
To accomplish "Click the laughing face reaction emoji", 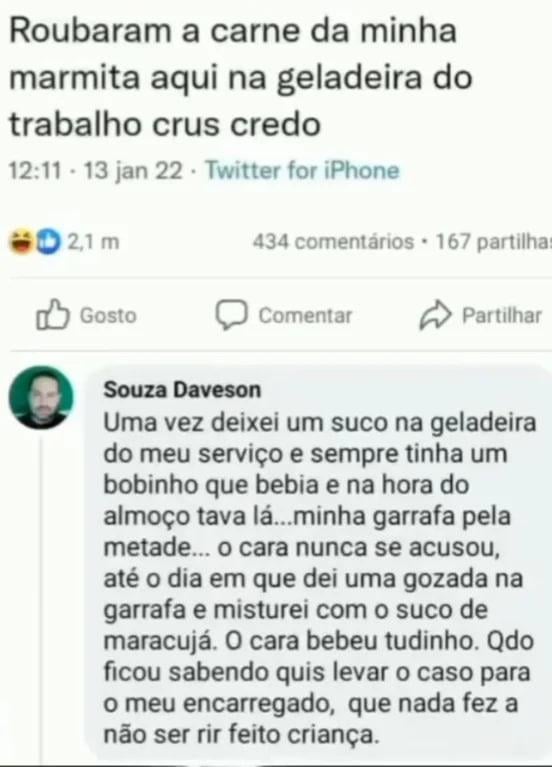I will [x=22, y=242].
